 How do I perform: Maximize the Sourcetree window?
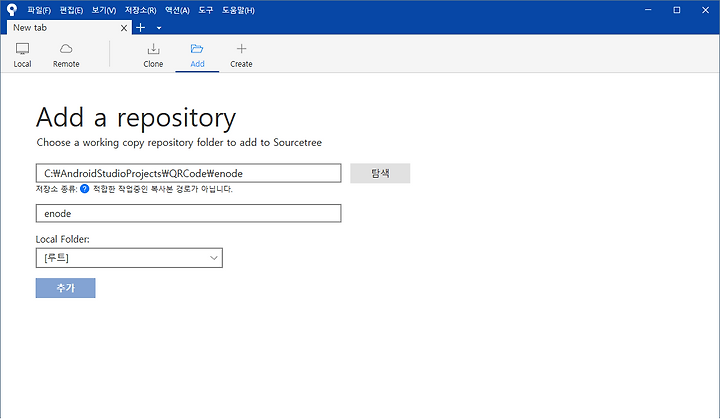pos(677,10)
